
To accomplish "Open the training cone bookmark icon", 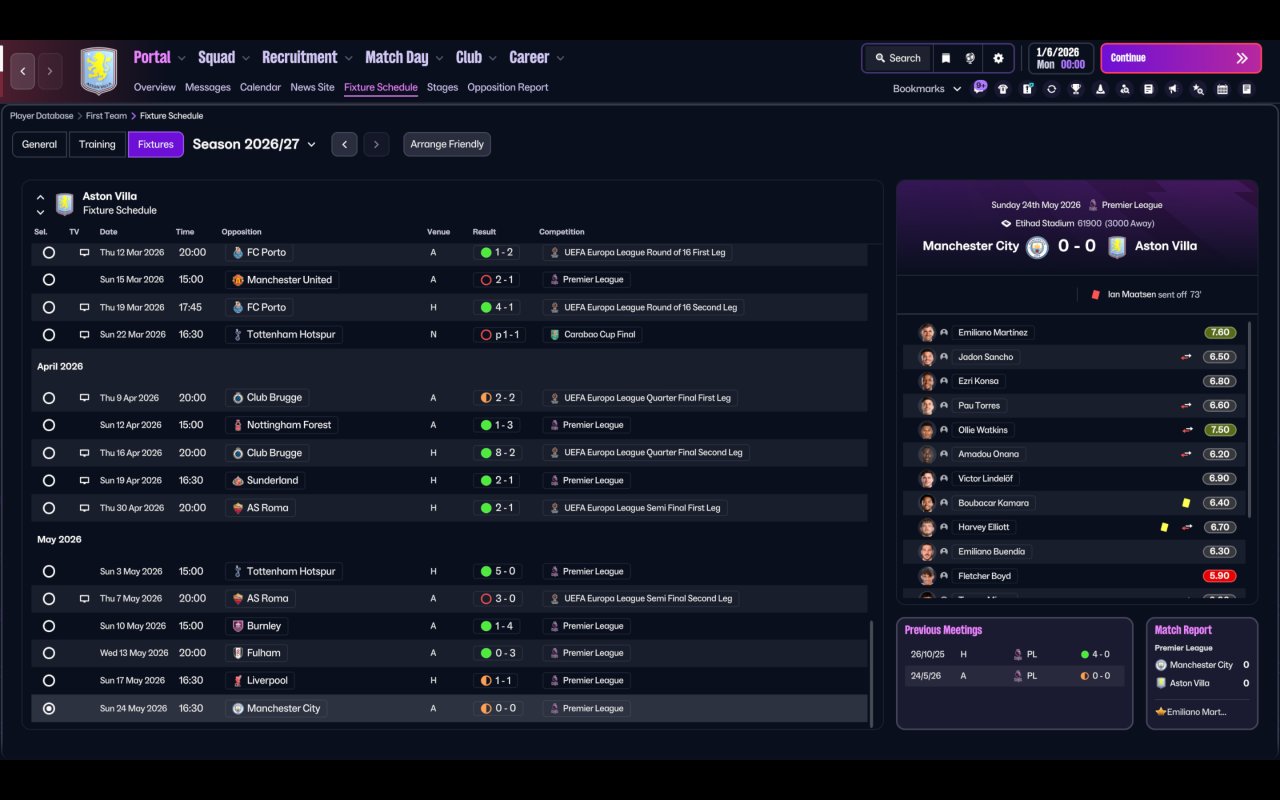I will tap(1100, 89).
